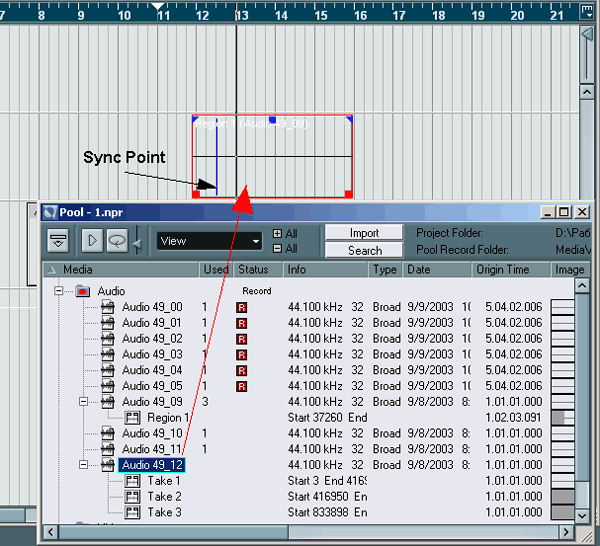This screenshot has width=600, height=546.
Task: Sort by Date column header
Action: point(437,270)
